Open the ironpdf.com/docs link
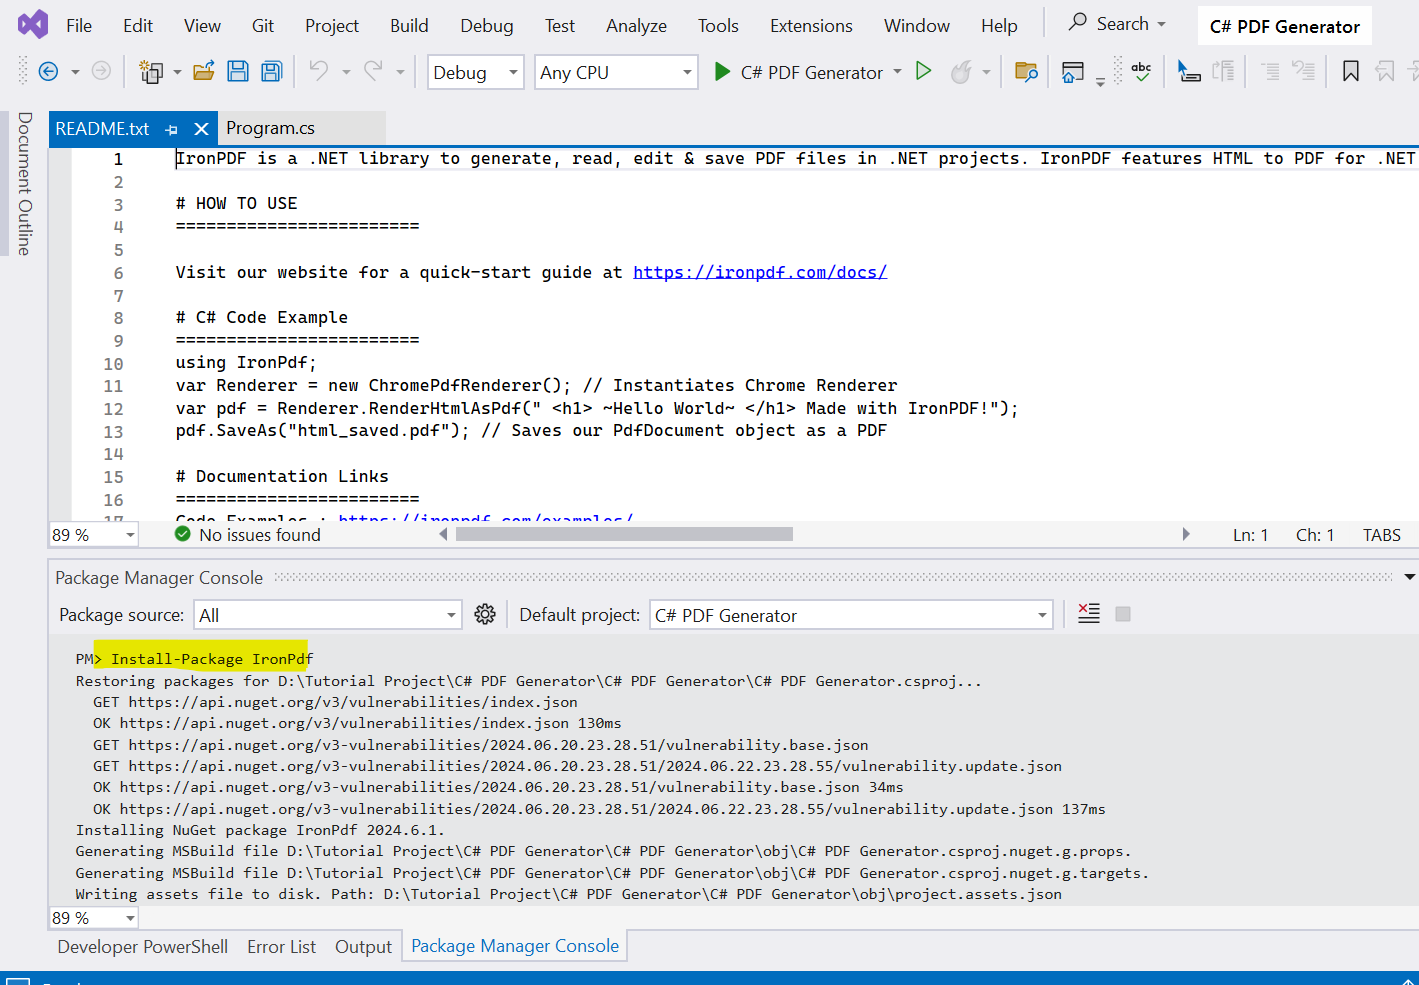The image size is (1419, 985). (x=760, y=271)
